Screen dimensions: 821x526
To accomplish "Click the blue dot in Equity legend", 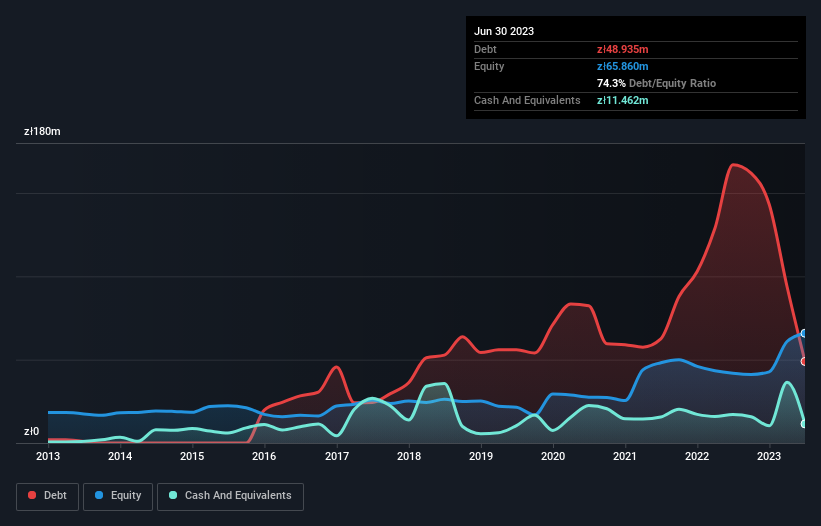I will (x=99, y=495).
